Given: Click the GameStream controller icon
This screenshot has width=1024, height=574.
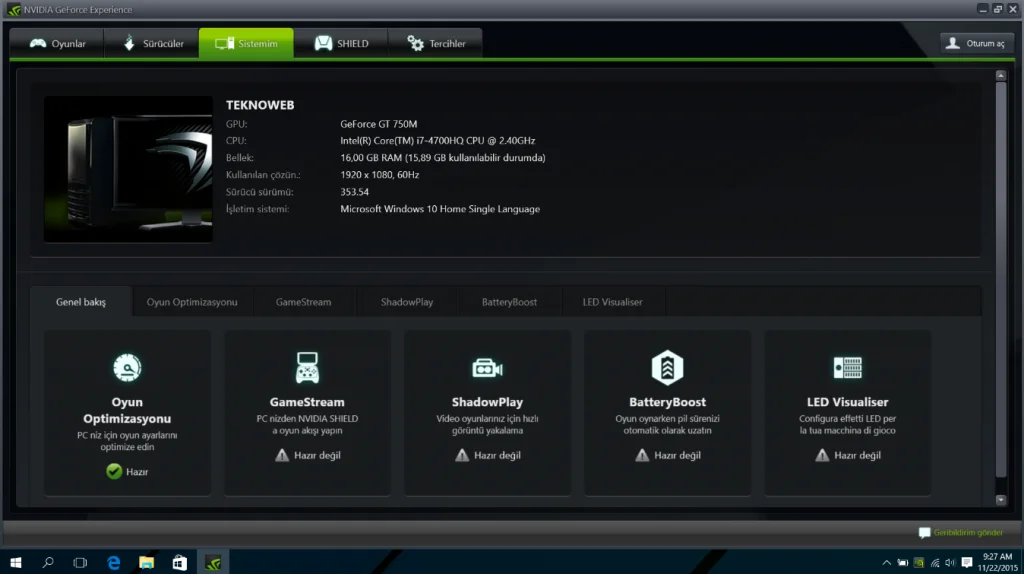Looking at the screenshot, I should tap(307, 367).
